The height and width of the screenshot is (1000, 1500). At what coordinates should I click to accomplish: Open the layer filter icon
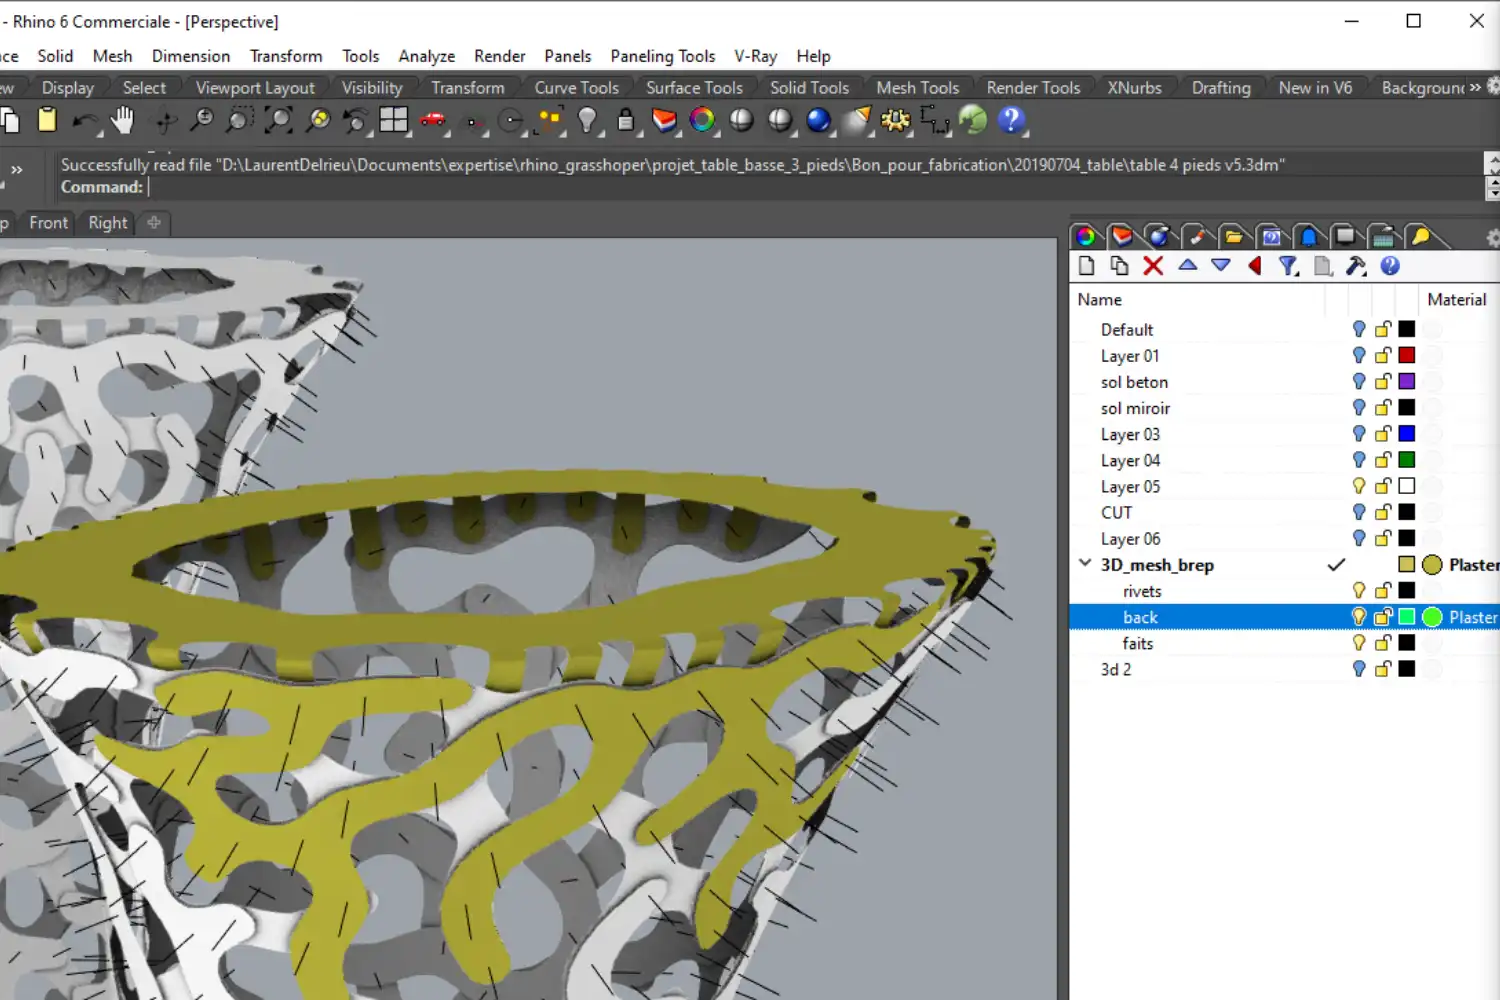pos(1288,266)
